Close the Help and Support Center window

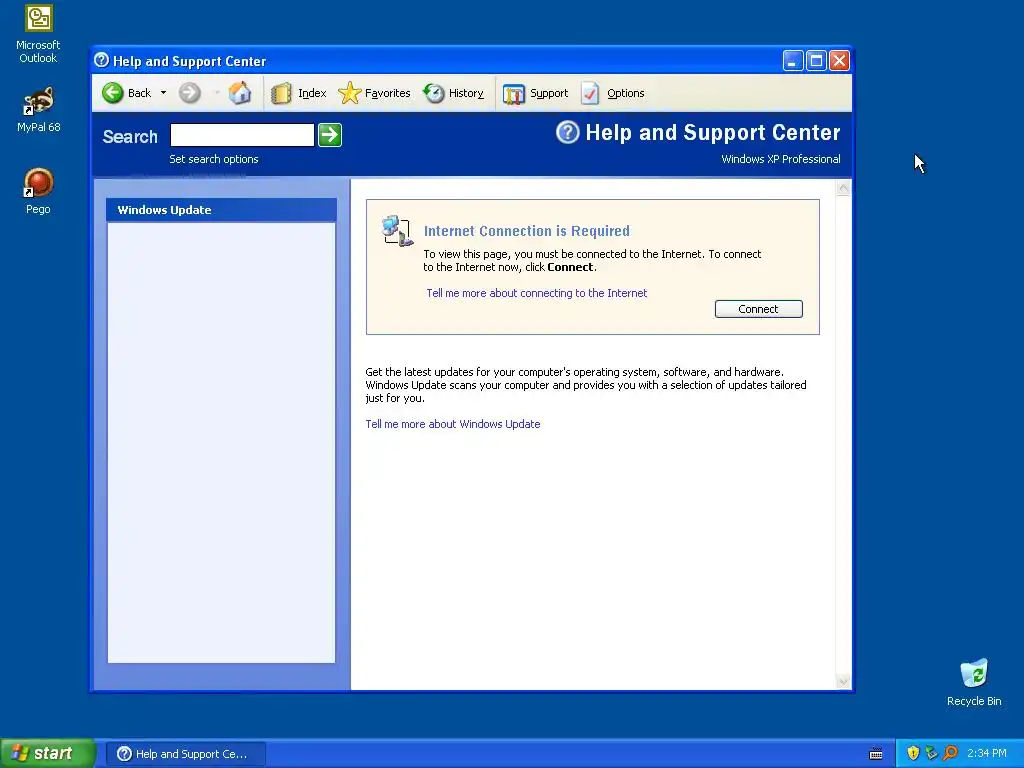click(839, 61)
